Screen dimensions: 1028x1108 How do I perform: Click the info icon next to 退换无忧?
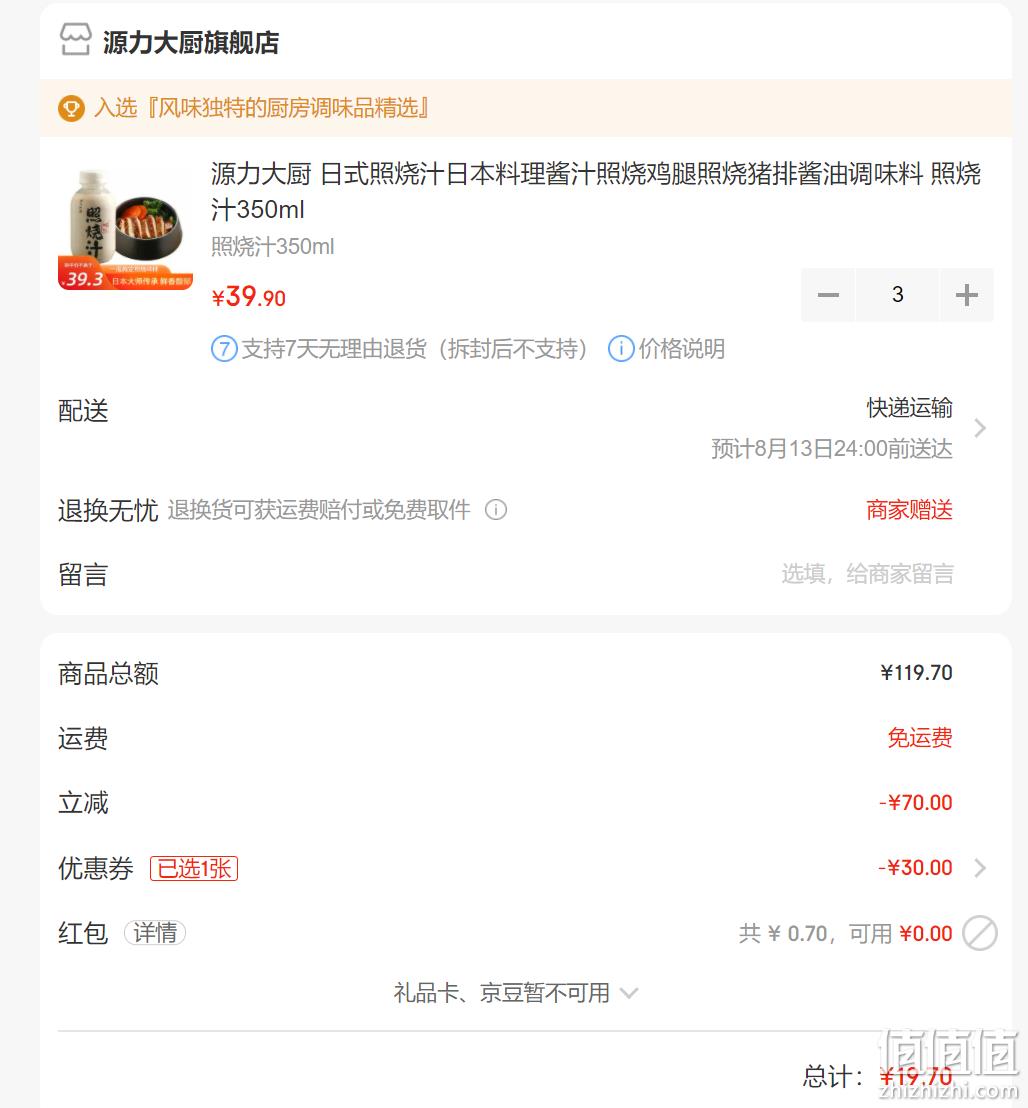tap(496, 509)
